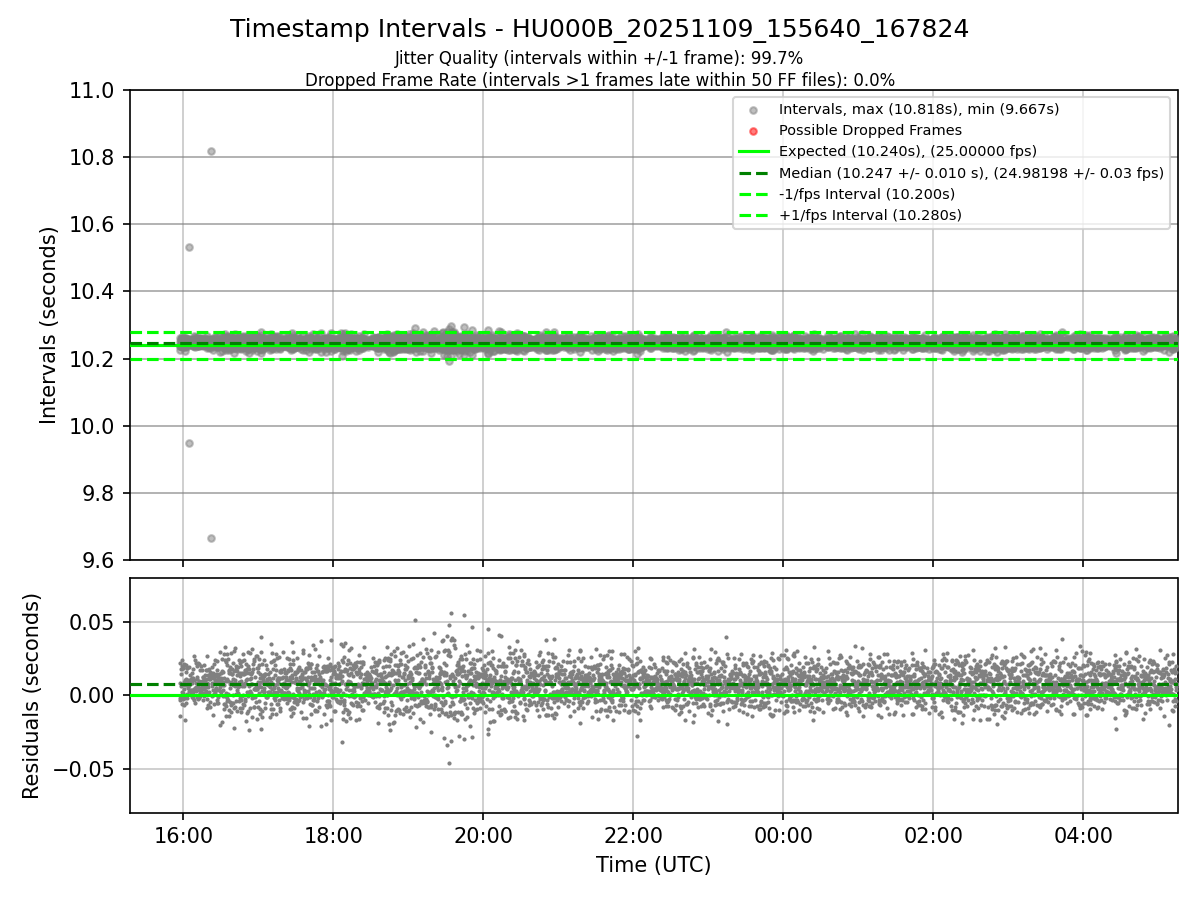Click the 22:00 time tick label
1200x900 pixels.
tap(633, 834)
